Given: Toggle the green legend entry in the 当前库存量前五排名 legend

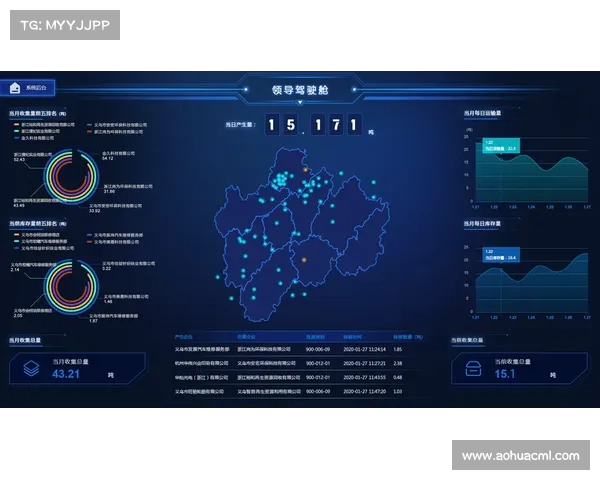Looking at the screenshot, I should point(41,242).
